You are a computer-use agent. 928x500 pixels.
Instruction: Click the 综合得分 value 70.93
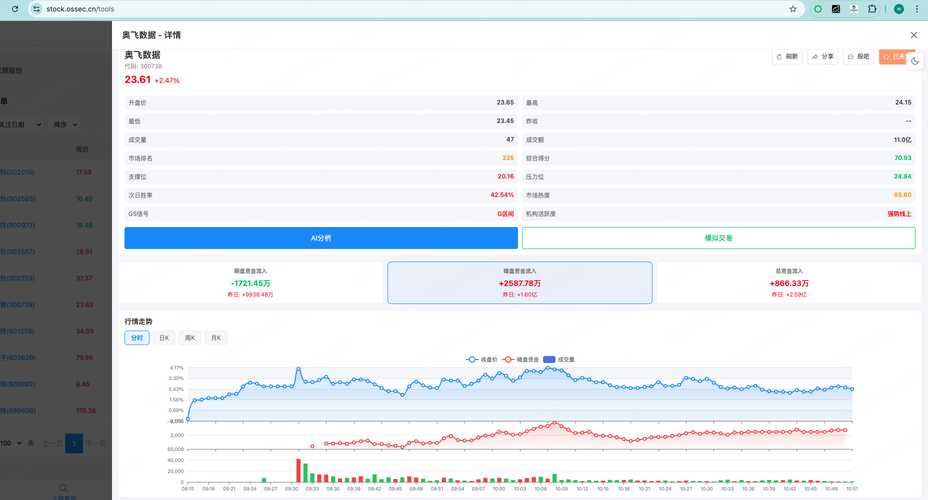[x=903, y=158]
